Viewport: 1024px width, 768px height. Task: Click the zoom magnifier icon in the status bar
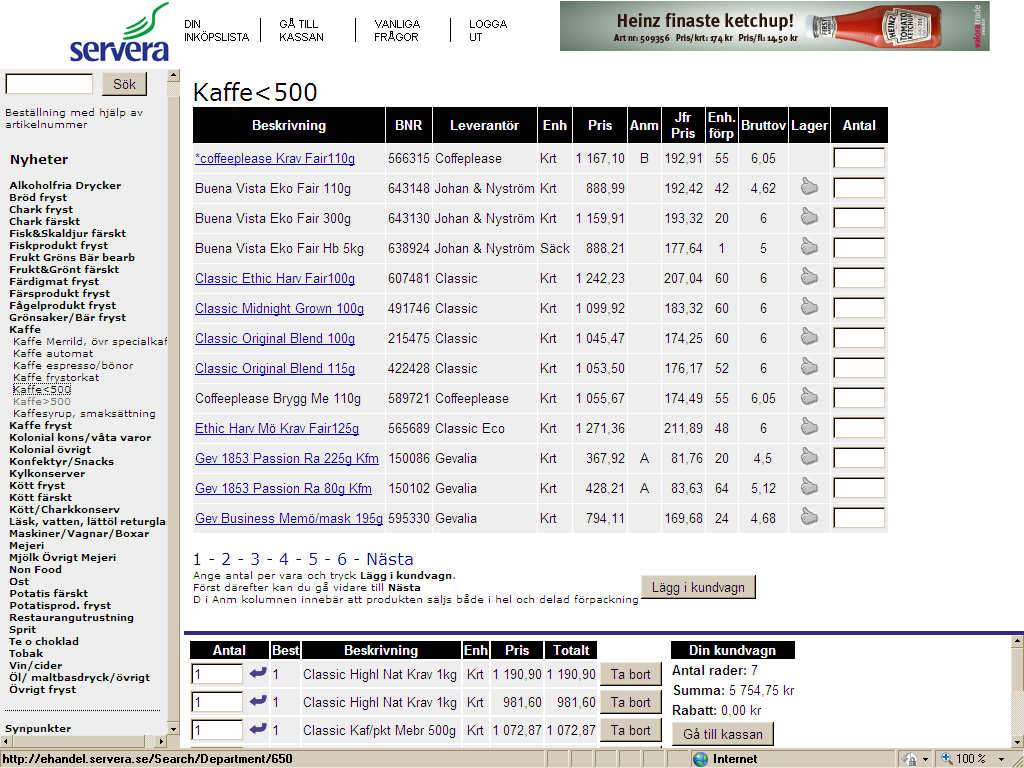pyautogui.click(x=946, y=758)
